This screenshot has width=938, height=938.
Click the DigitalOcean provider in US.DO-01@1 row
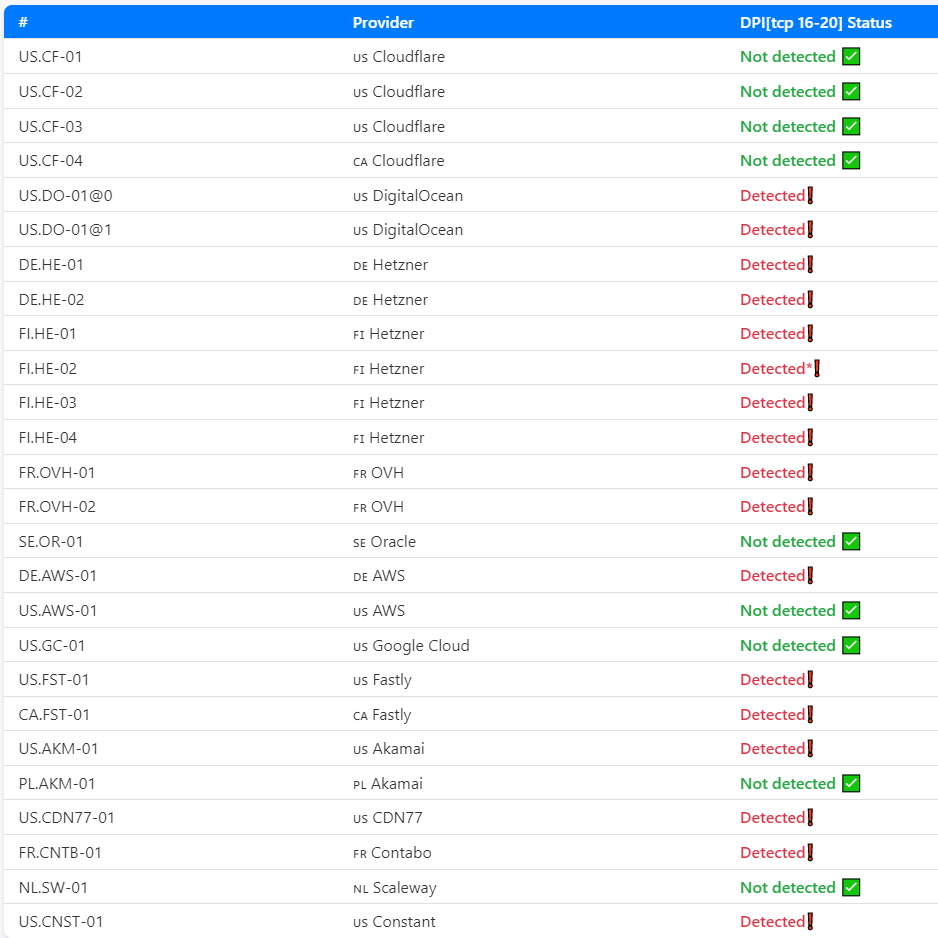(x=417, y=230)
